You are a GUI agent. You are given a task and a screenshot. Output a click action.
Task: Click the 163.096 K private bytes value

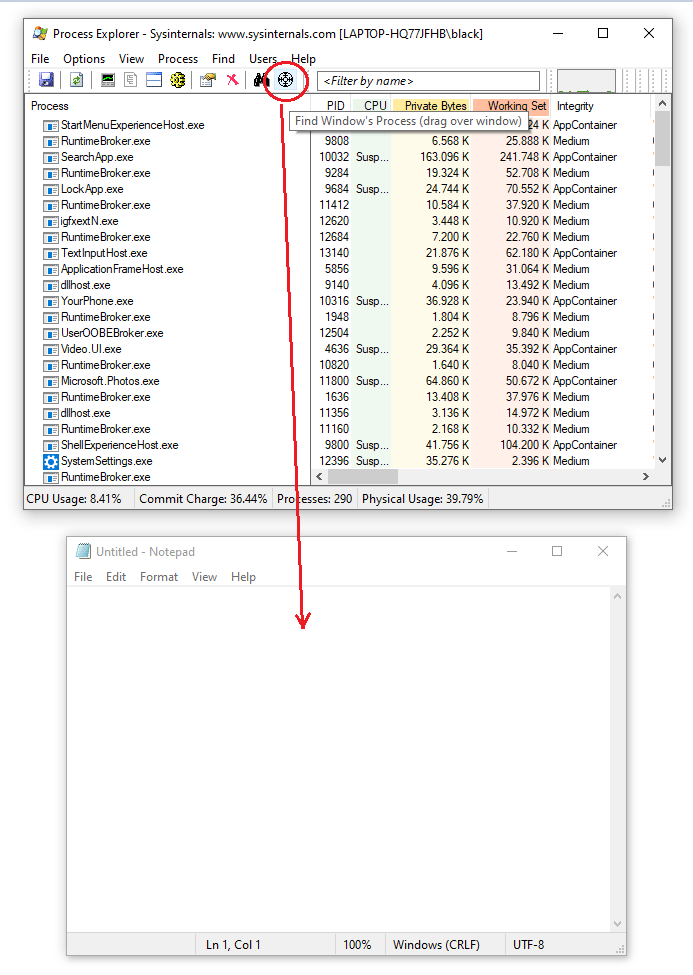pyautogui.click(x=444, y=157)
